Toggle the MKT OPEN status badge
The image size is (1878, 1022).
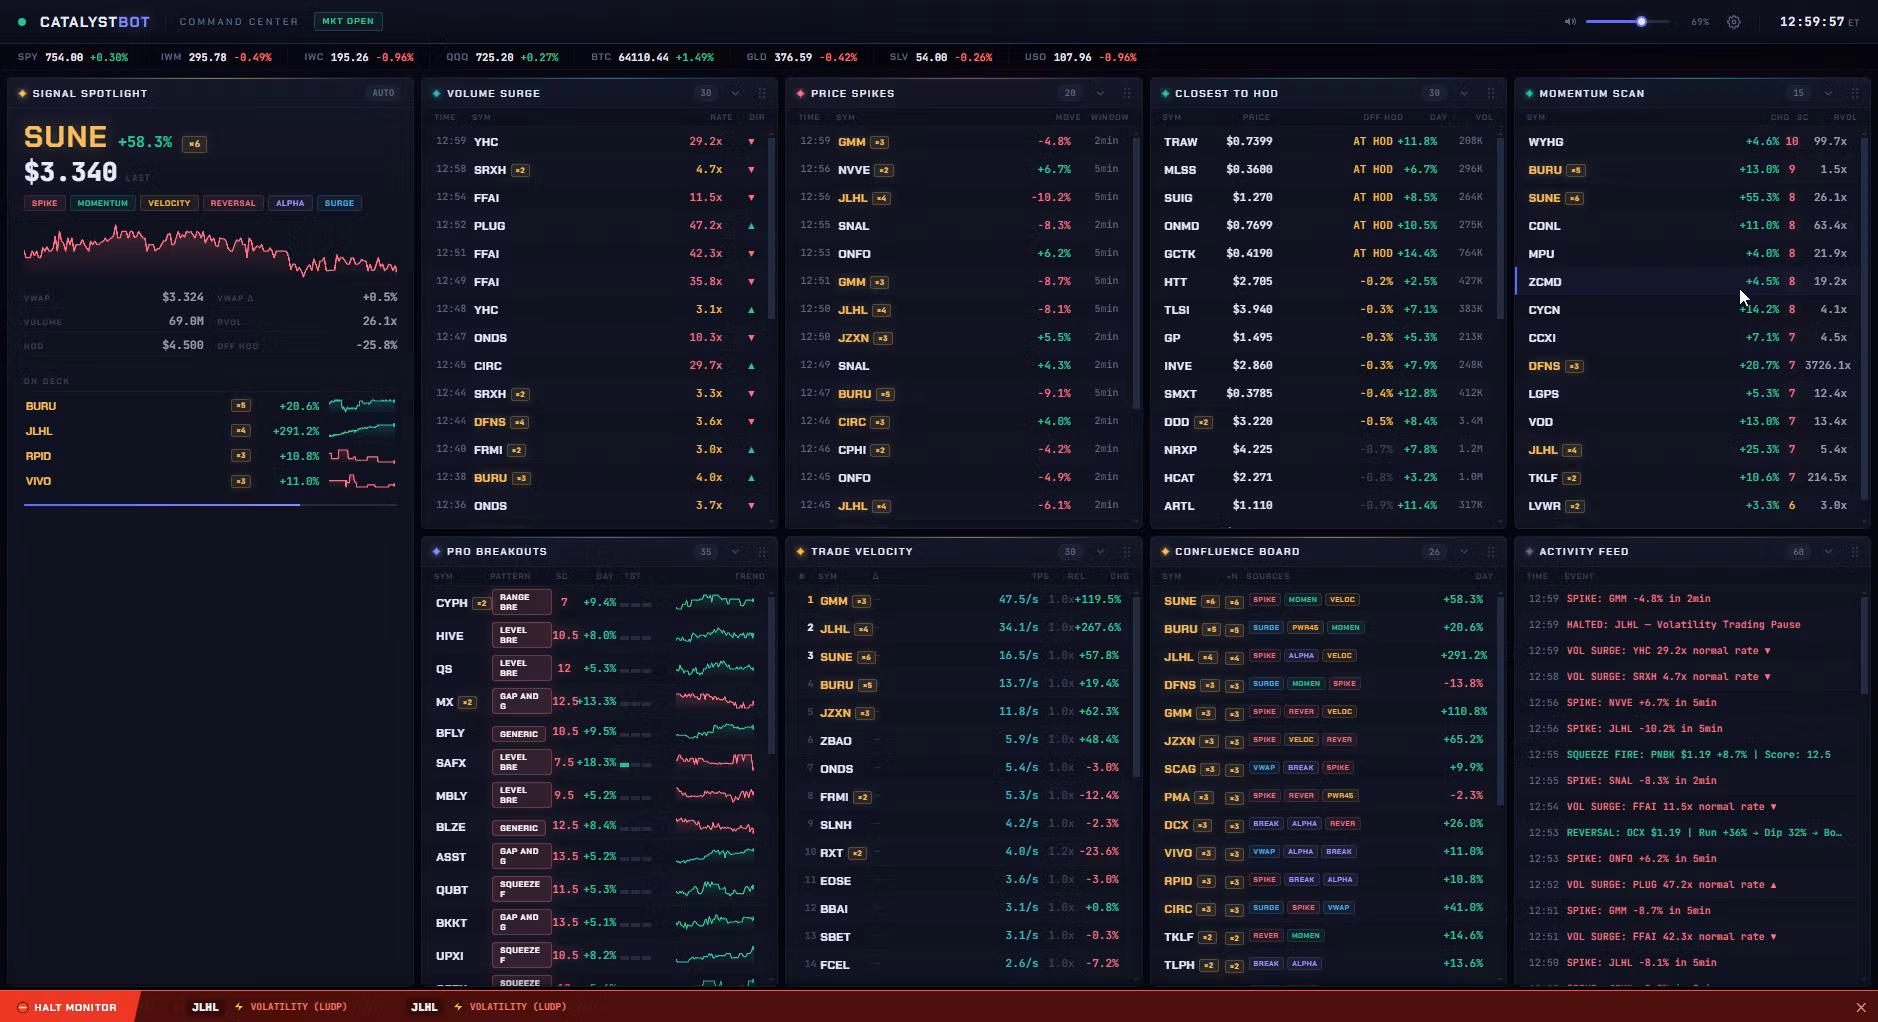tap(348, 21)
